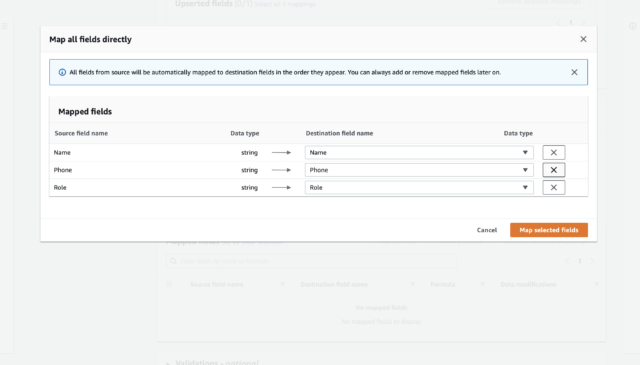Select the Phone source field text
640x365 pixels.
click(63, 170)
